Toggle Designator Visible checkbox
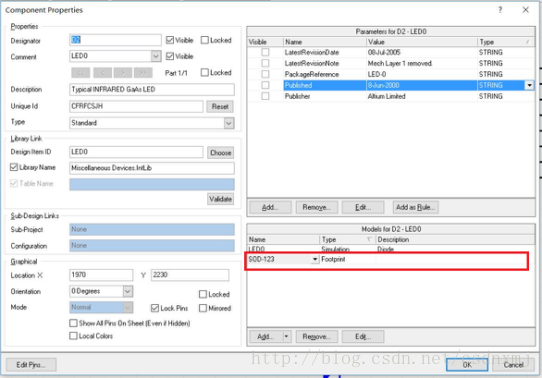The image size is (542, 378). pyautogui.click(x=170, y=40)
